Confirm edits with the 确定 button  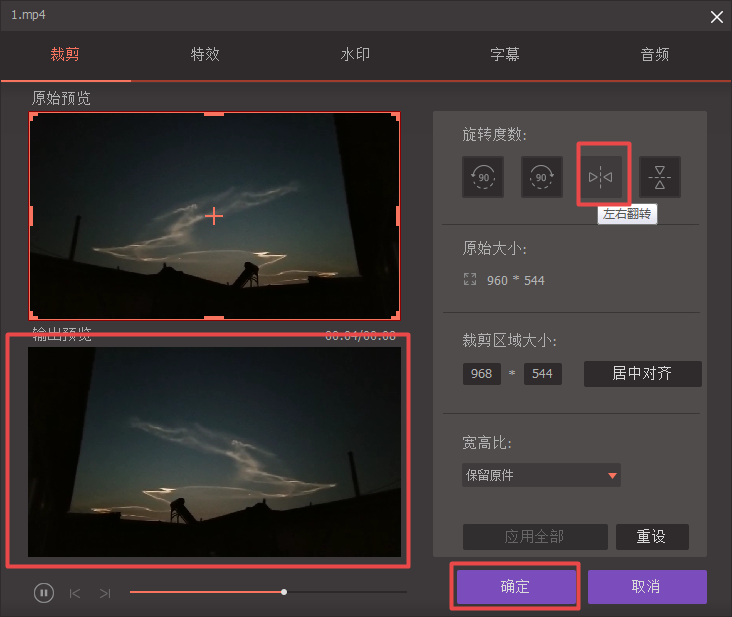516,587
